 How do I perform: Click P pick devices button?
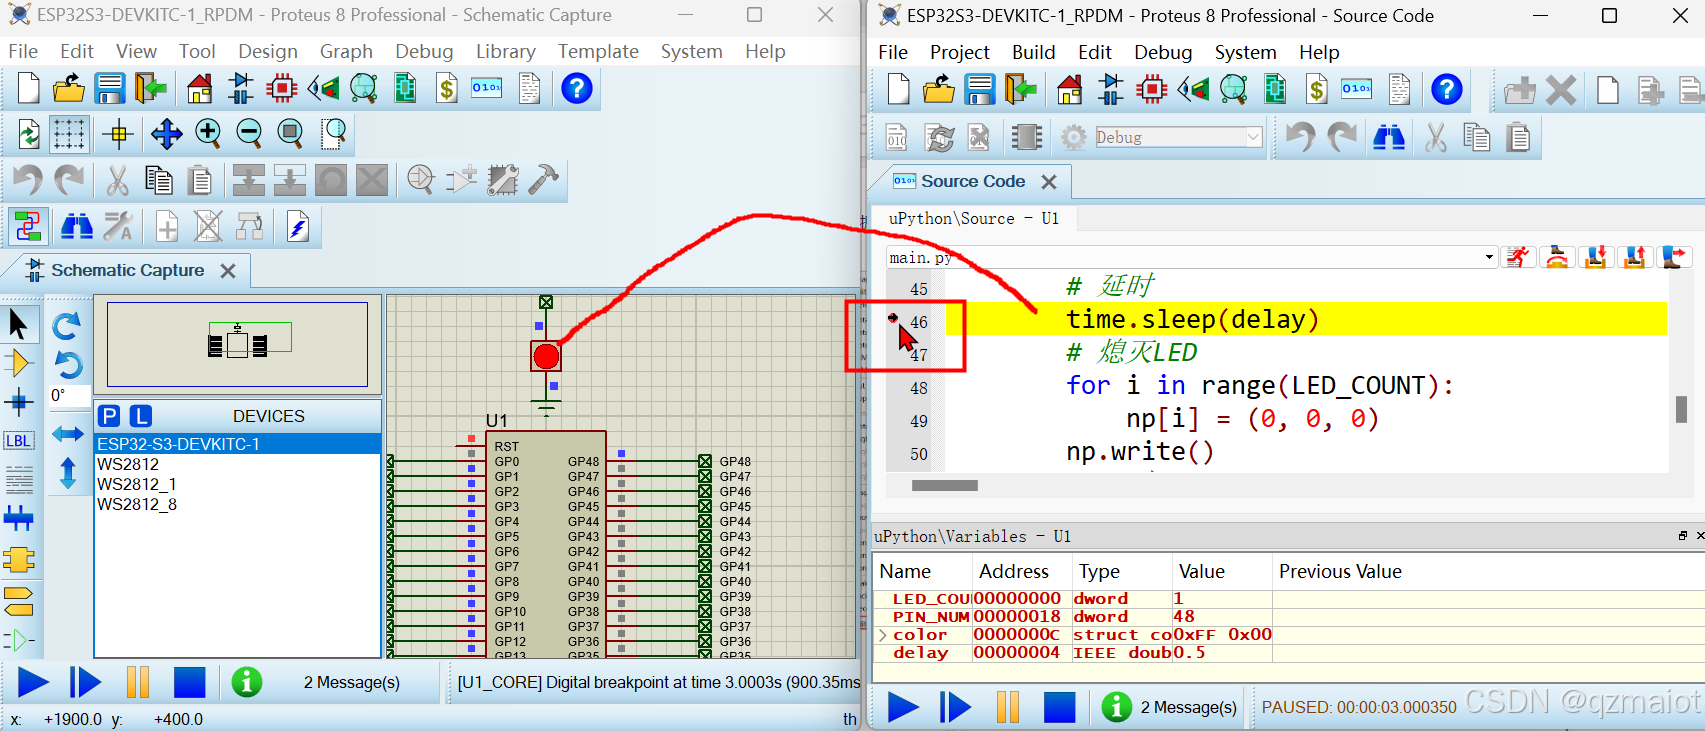tap(110, 416)
